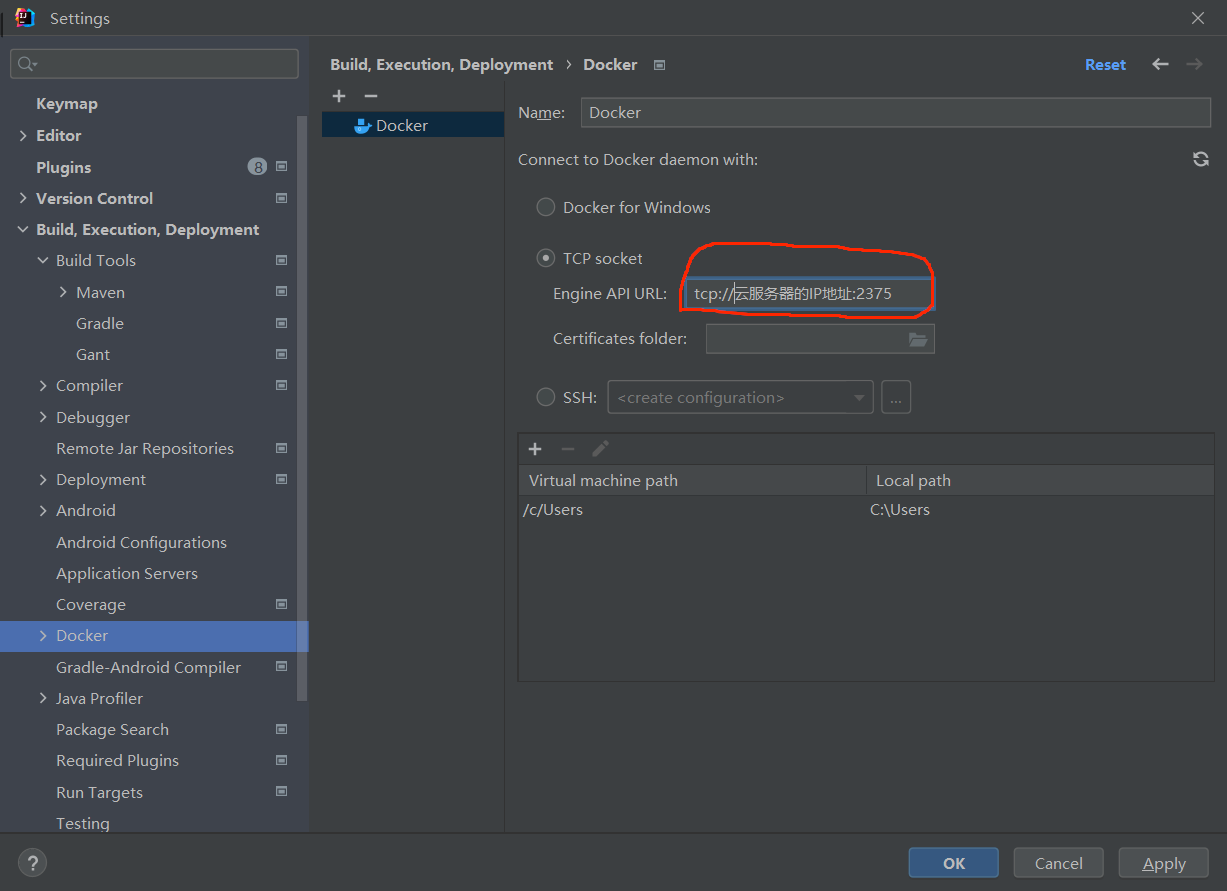Viewport: 1227px width, 891px height.
Task: Open the Keymap settings page
Action: click(67, 104)
